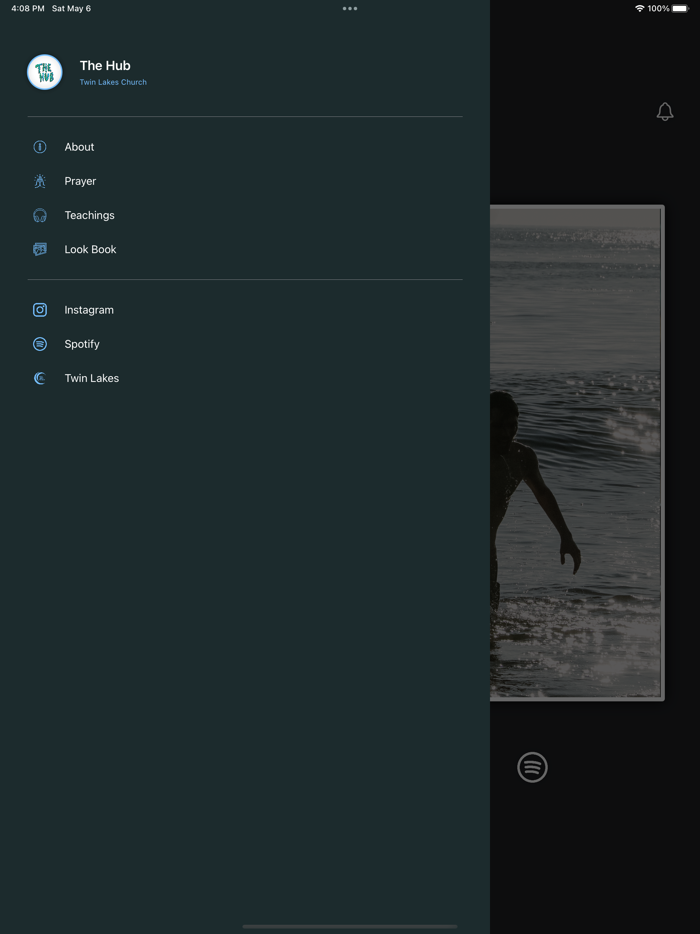Visit the Twin Lakes link label
The image size is (700, 934).
92,378
